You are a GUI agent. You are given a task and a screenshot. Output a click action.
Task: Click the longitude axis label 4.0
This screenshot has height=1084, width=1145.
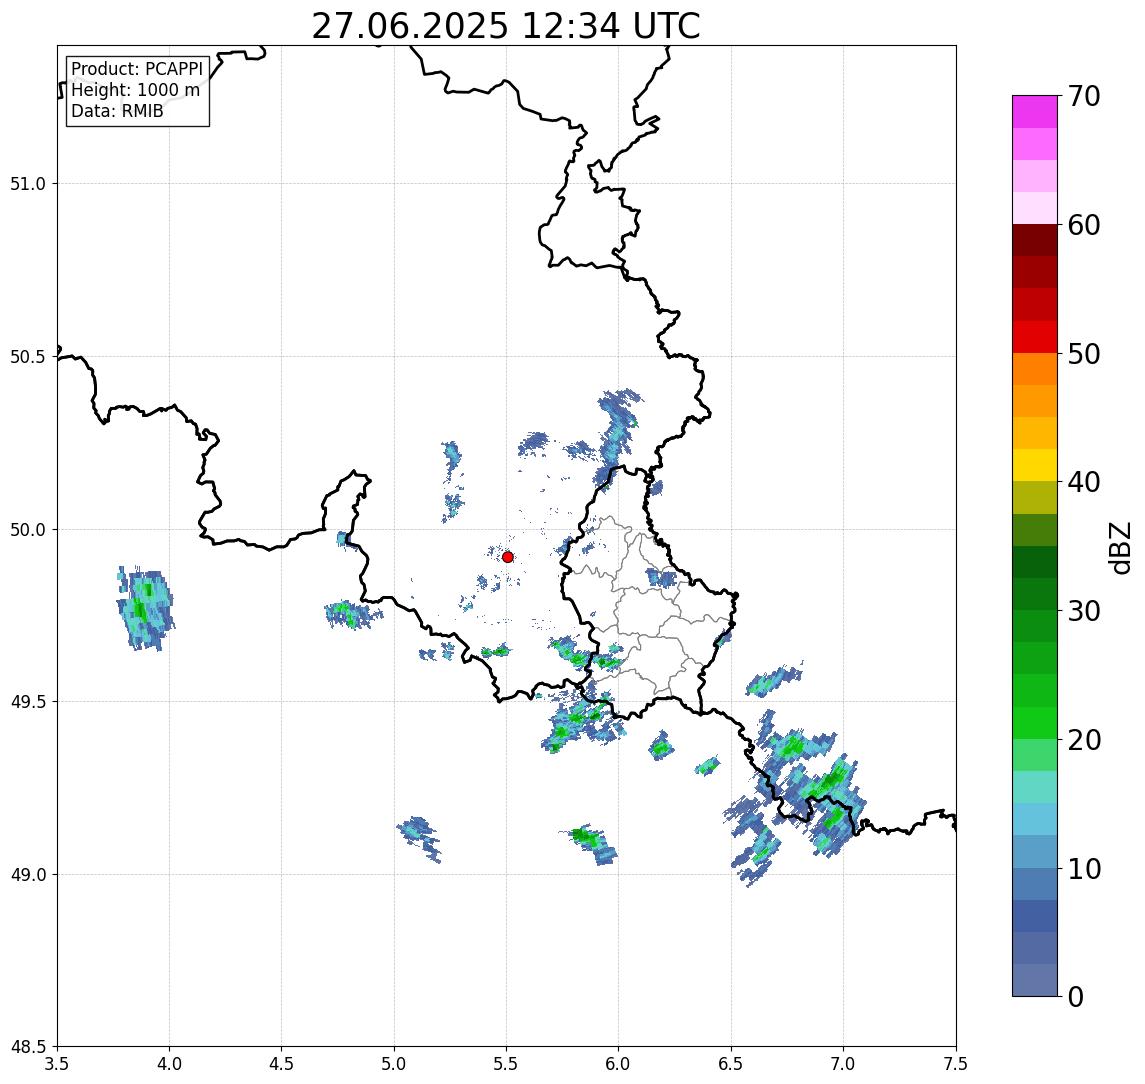(x=169, y=1064)
